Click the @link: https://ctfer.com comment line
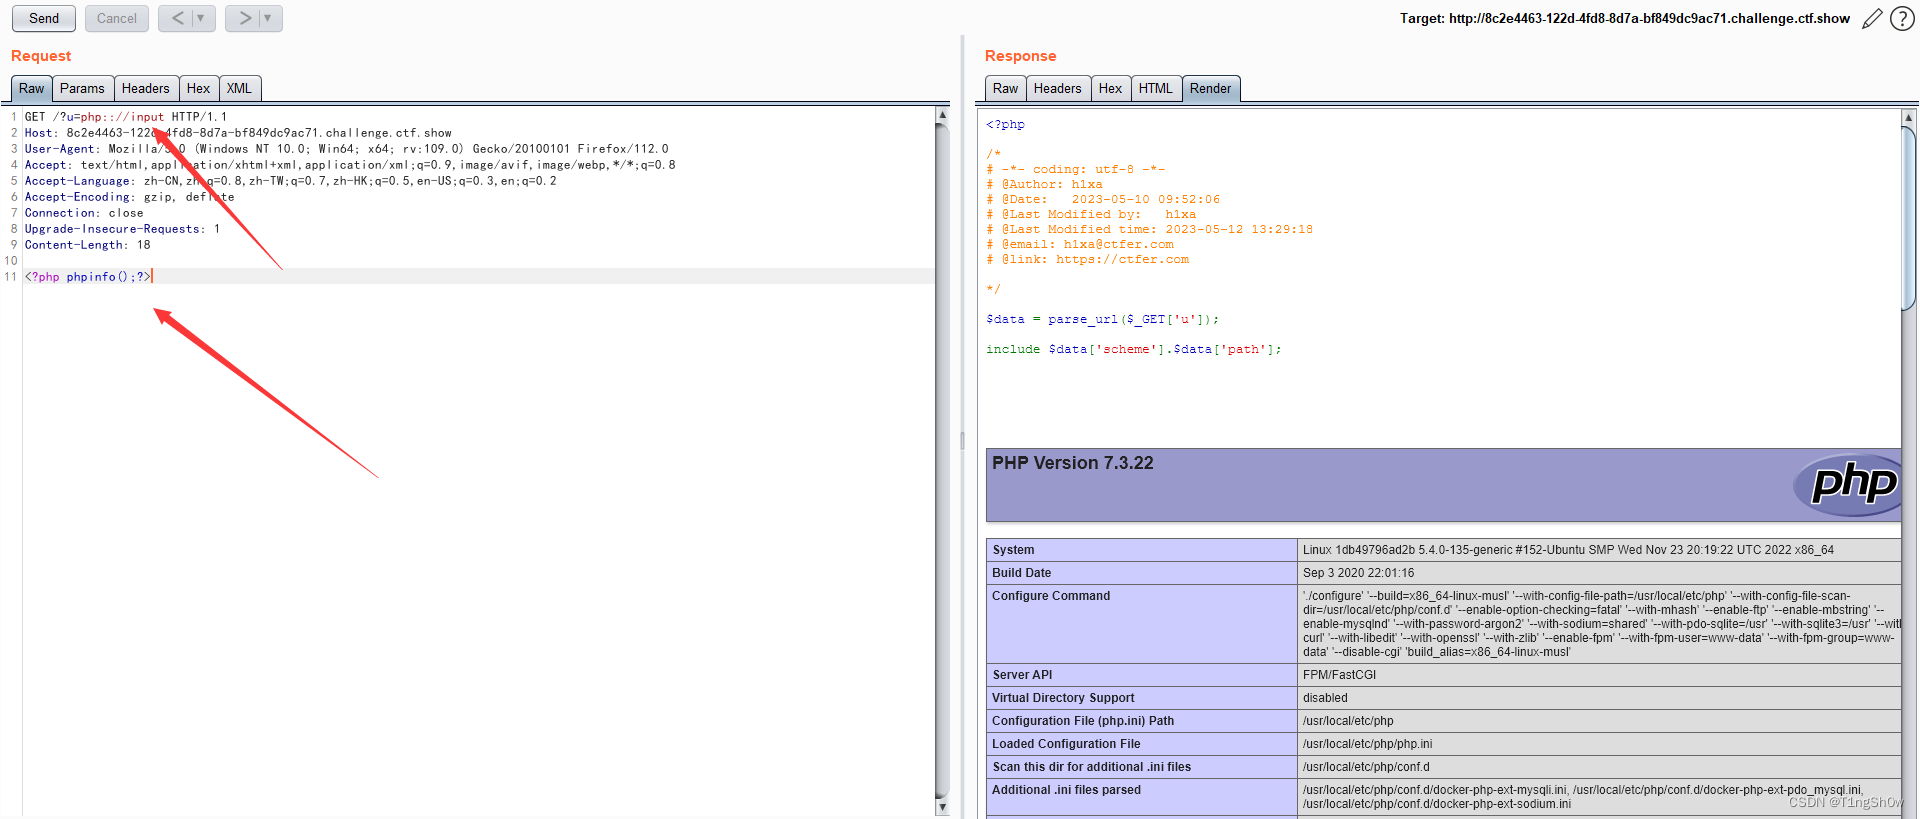 [1088, 259]
